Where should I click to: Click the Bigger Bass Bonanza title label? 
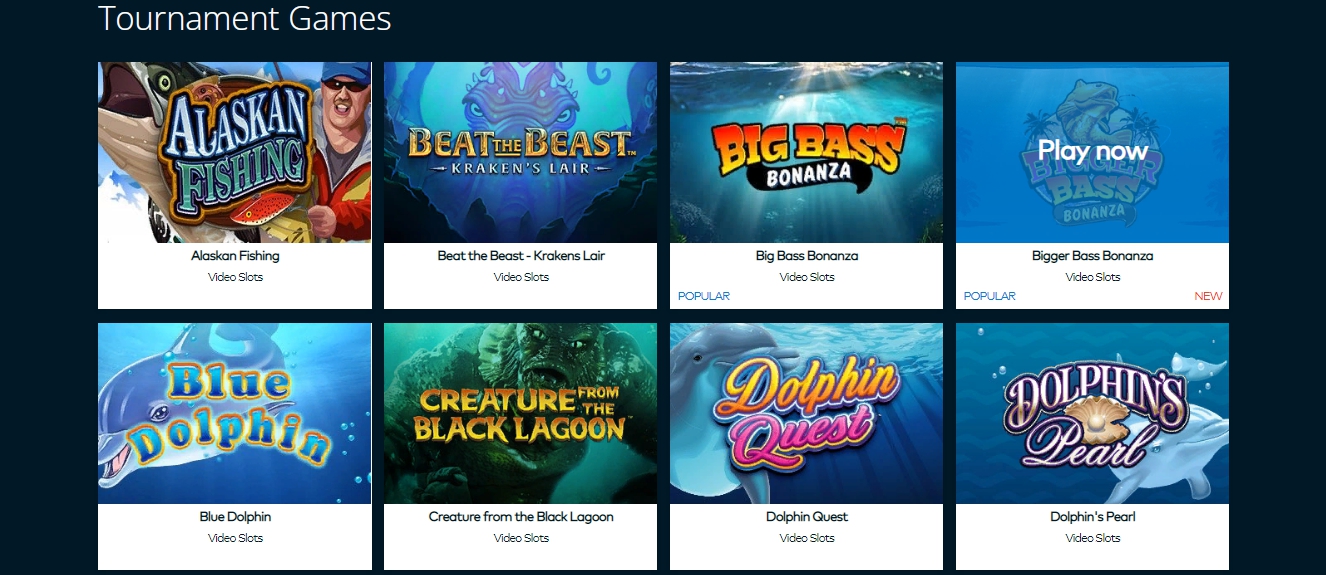(x=1093, y=256)
